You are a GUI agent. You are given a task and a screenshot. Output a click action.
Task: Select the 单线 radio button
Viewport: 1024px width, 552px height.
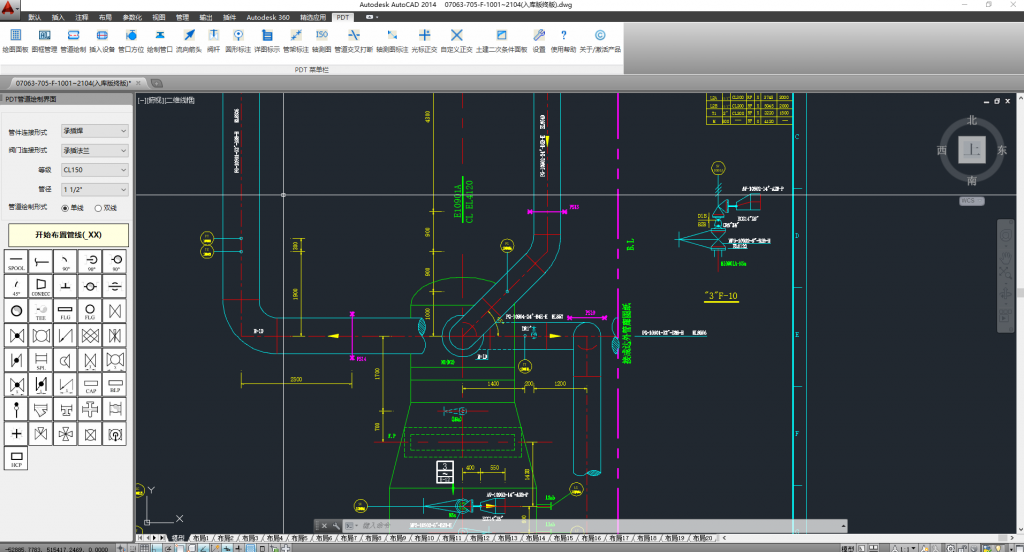click(66, 208)
